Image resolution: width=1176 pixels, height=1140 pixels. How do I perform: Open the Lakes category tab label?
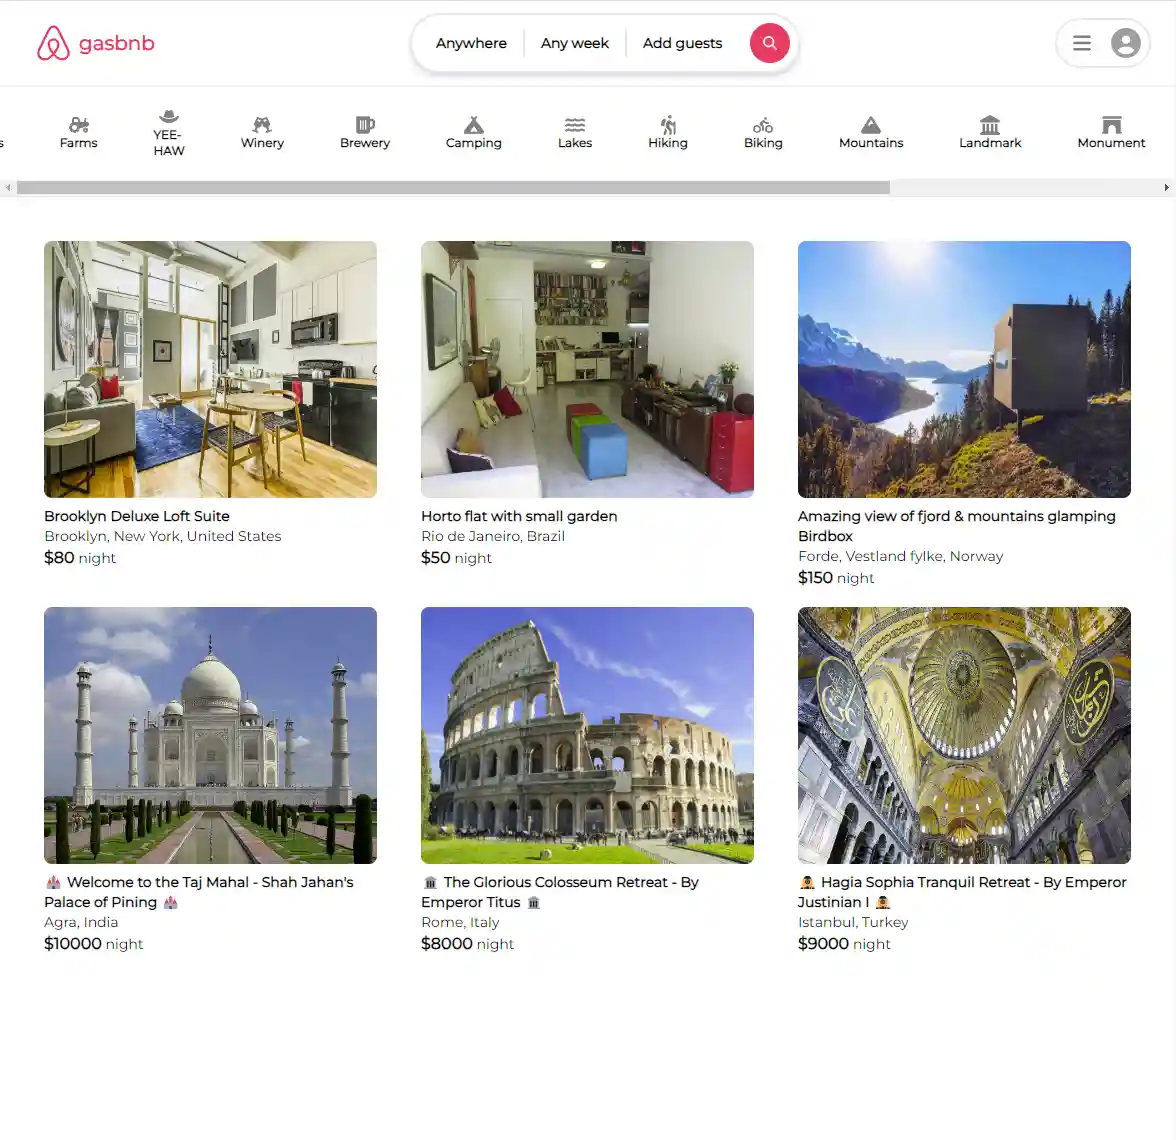pos(574,142)
